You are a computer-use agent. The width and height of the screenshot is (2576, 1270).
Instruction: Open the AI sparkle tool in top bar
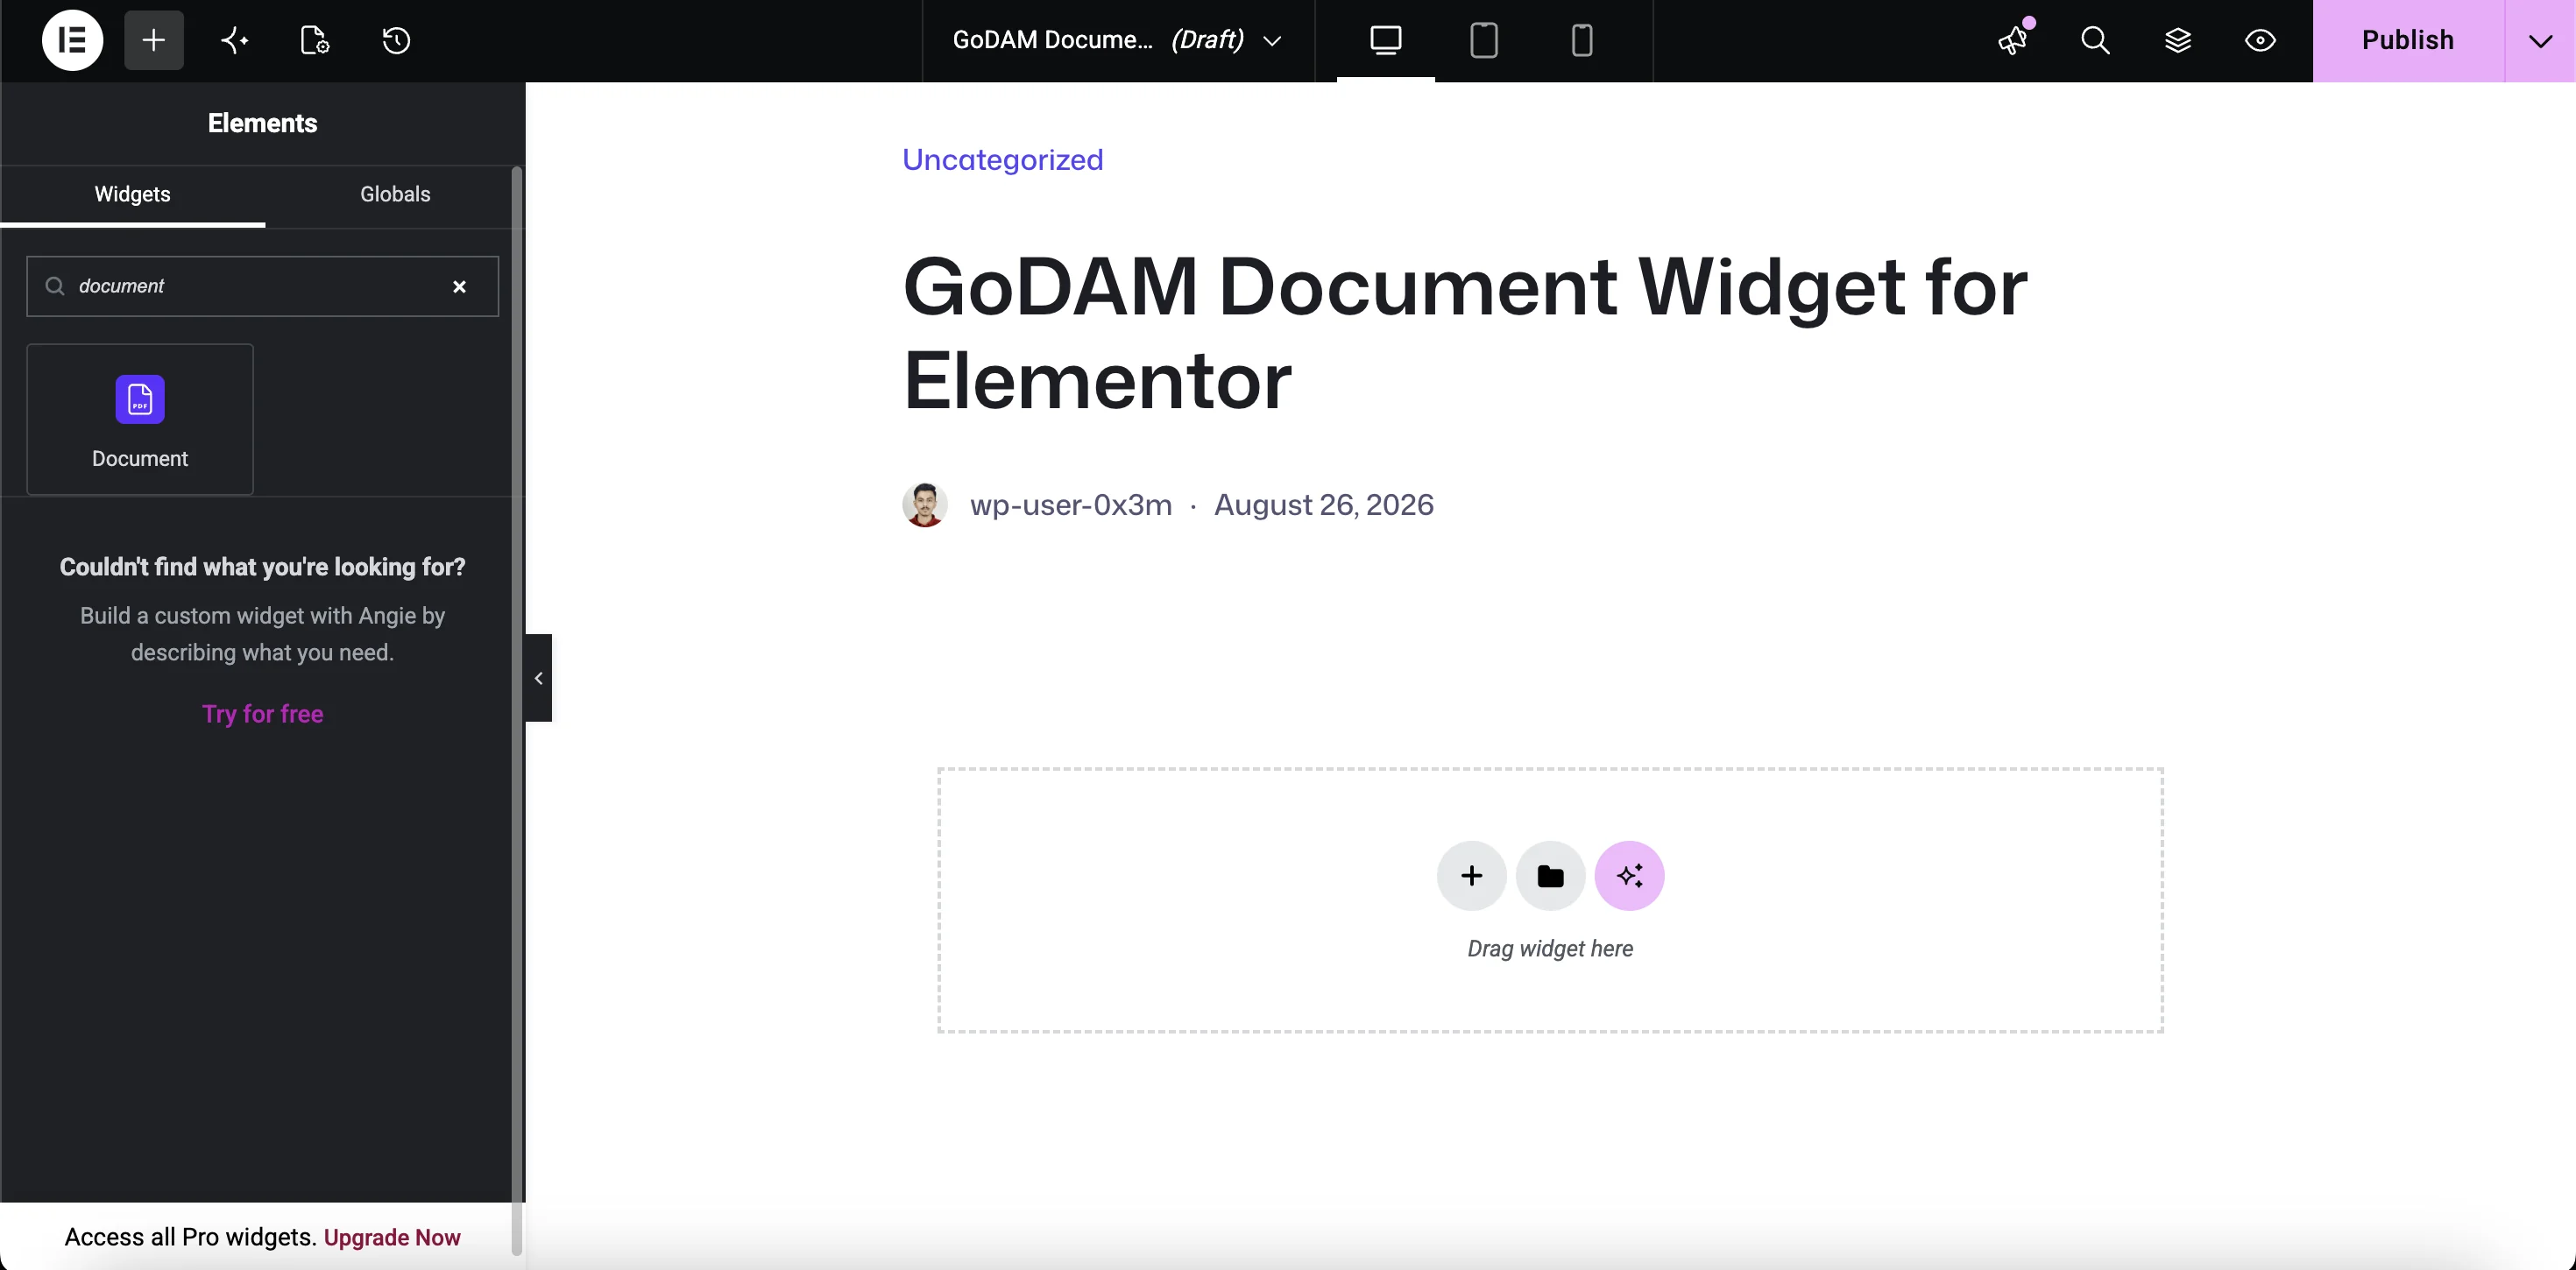(235, 40)
